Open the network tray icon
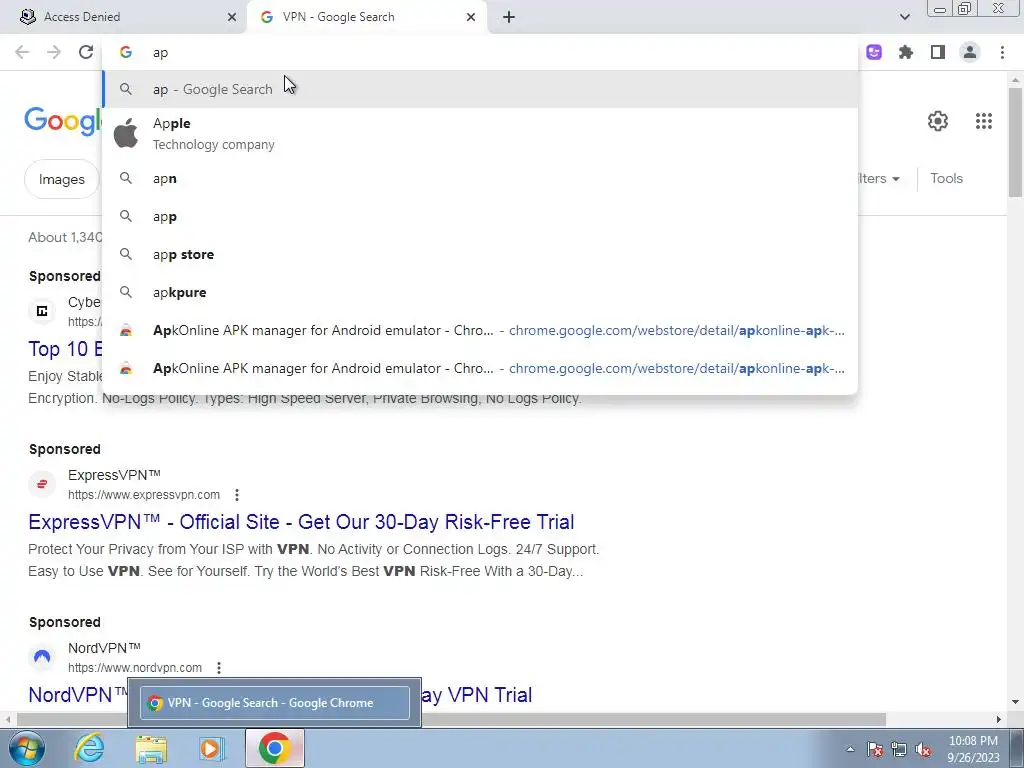 point(899,749)
